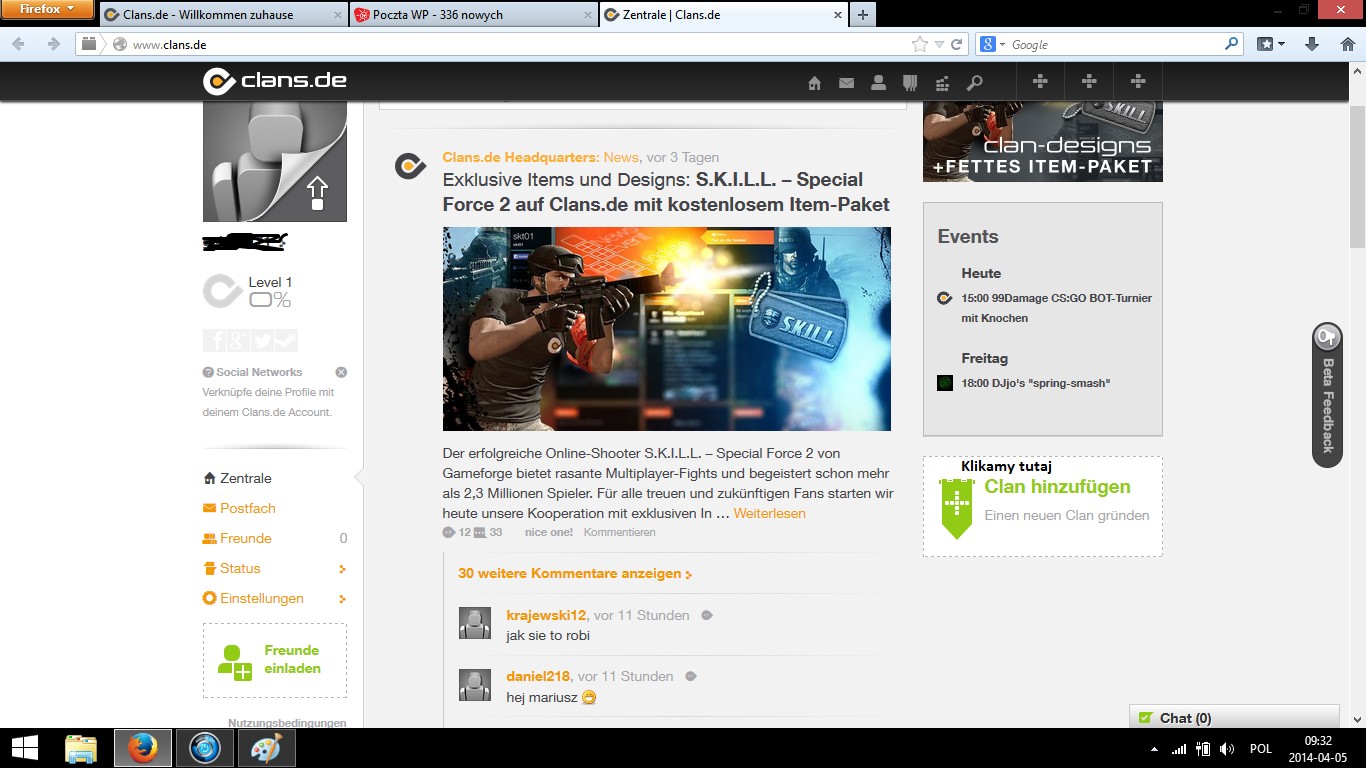Image resolution: width=1366 pixels, height=768 pixels.
Task: Click krajewski12's avatar in comments
Action: pyautogui.click(x=475, y=623)
